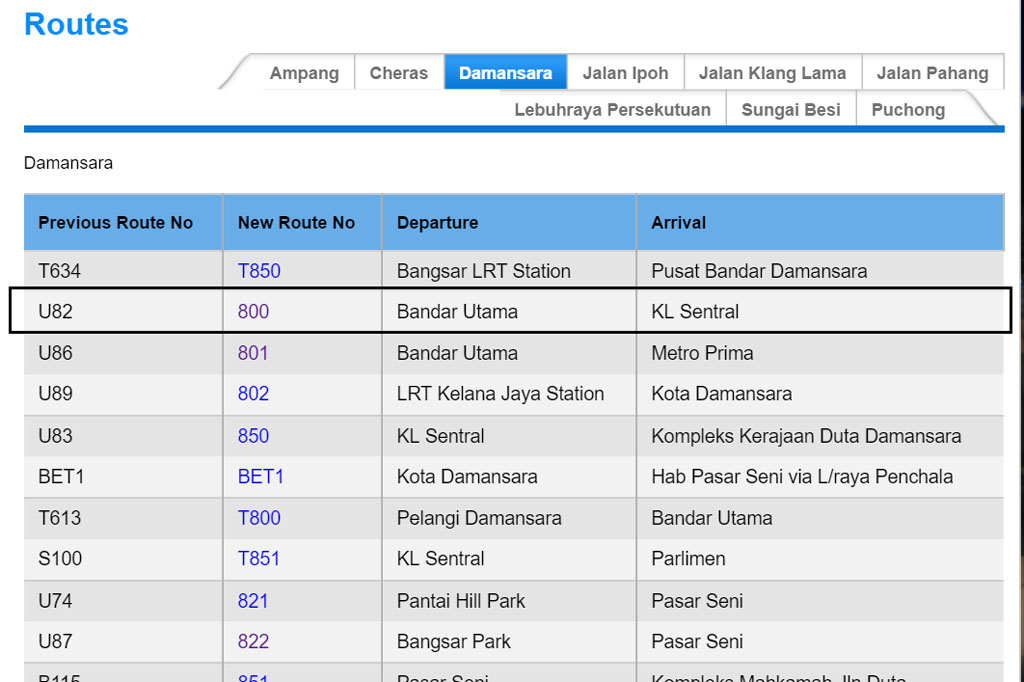Select the U86 previous route cell

123,353
